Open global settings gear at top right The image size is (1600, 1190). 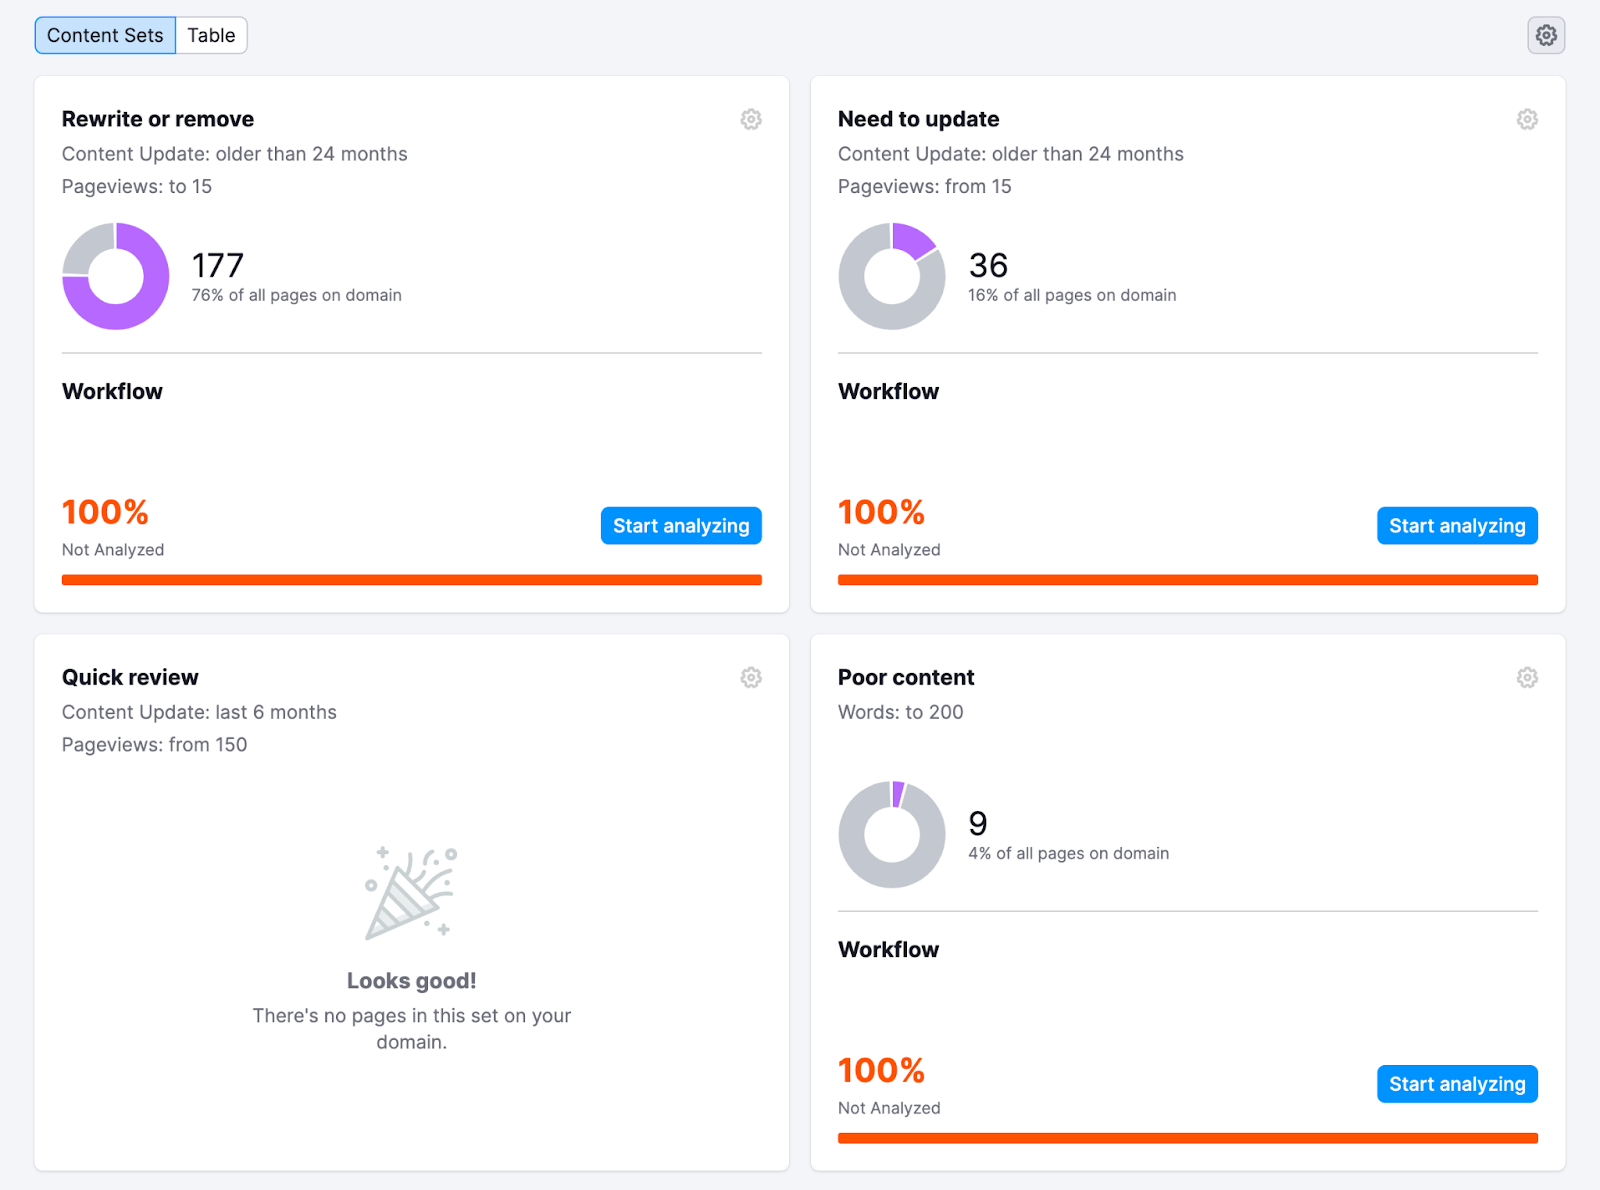point(1546,36)
